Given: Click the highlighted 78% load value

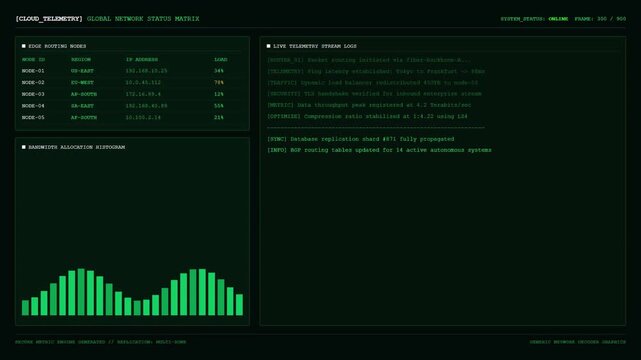Looking at the screenshot, I should pos(219,83).
